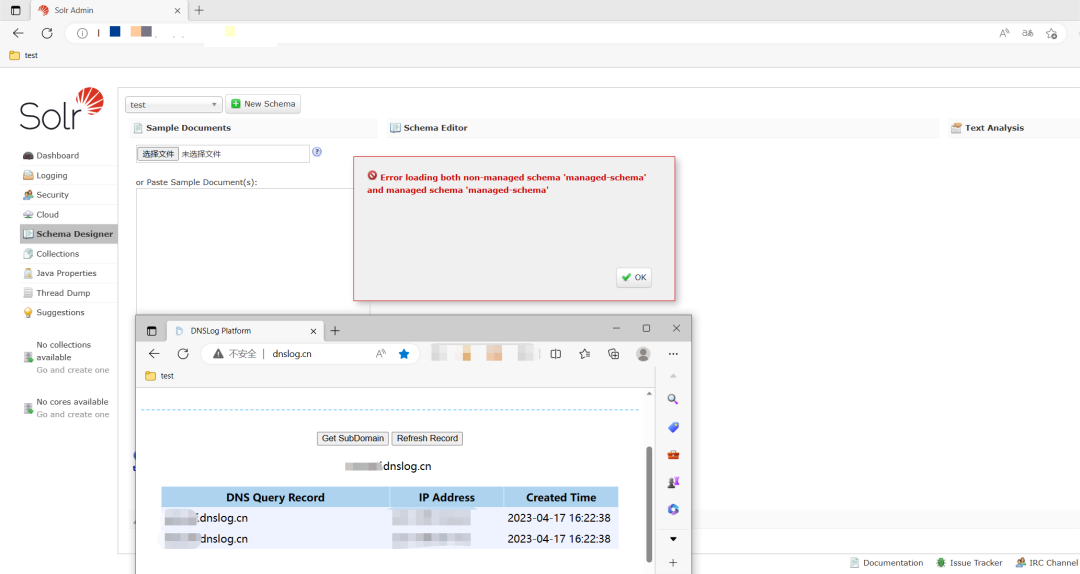Image resolution: width=1080 pixels, height=574 pixels.
Task: Click the blue favorite star in DNSLog window
Action: pyautogui.click(x=404, y=353)
